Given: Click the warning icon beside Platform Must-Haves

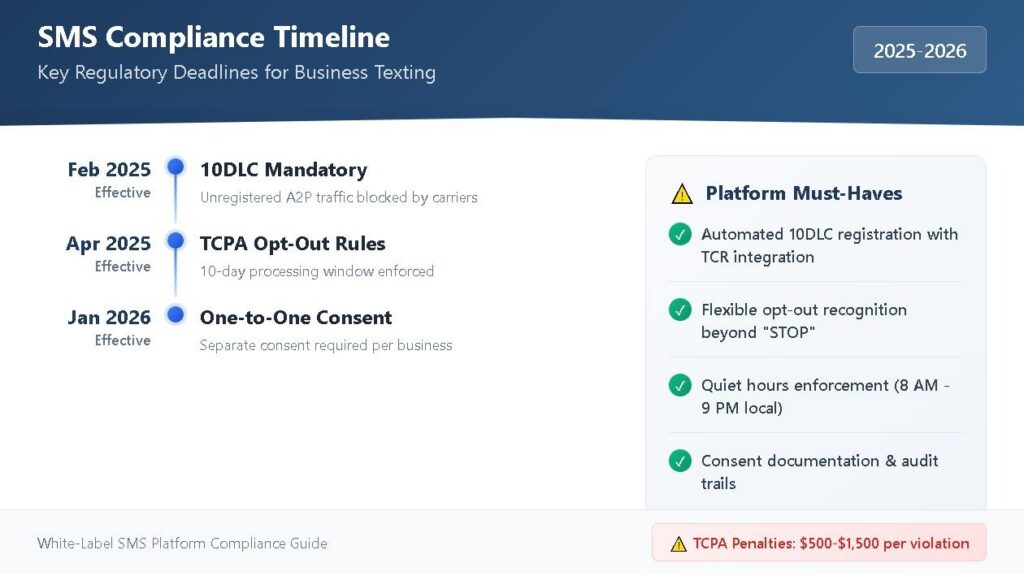Looking at the screenshot, I should [x=682, y=194].
